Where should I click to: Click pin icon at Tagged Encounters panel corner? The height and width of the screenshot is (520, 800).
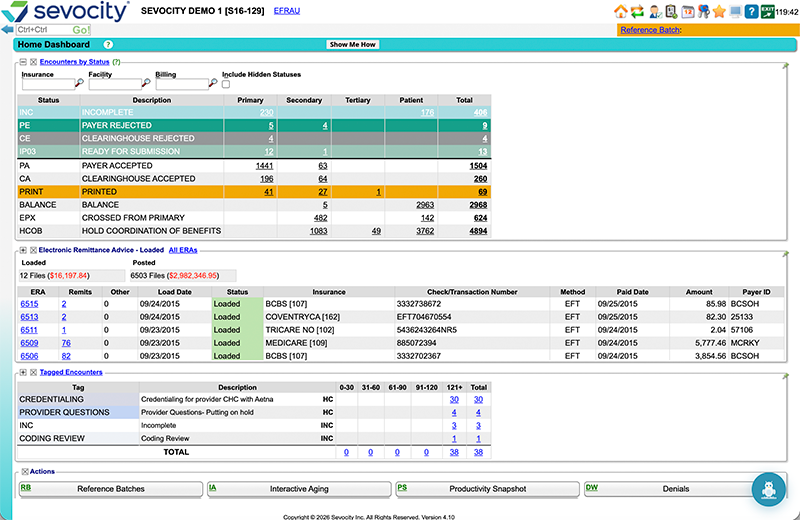click(786, 376)
